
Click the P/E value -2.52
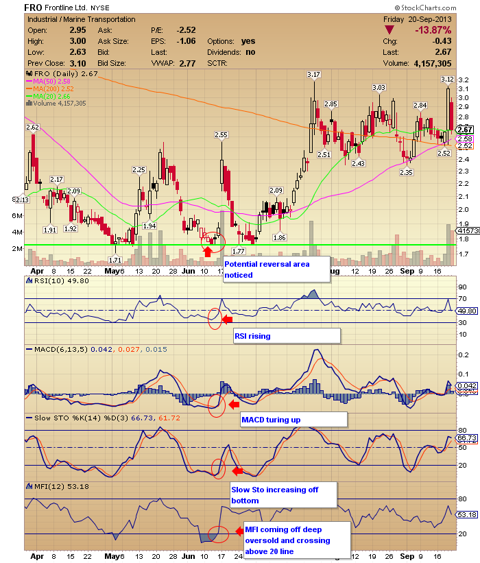click(x=186, y=30)
